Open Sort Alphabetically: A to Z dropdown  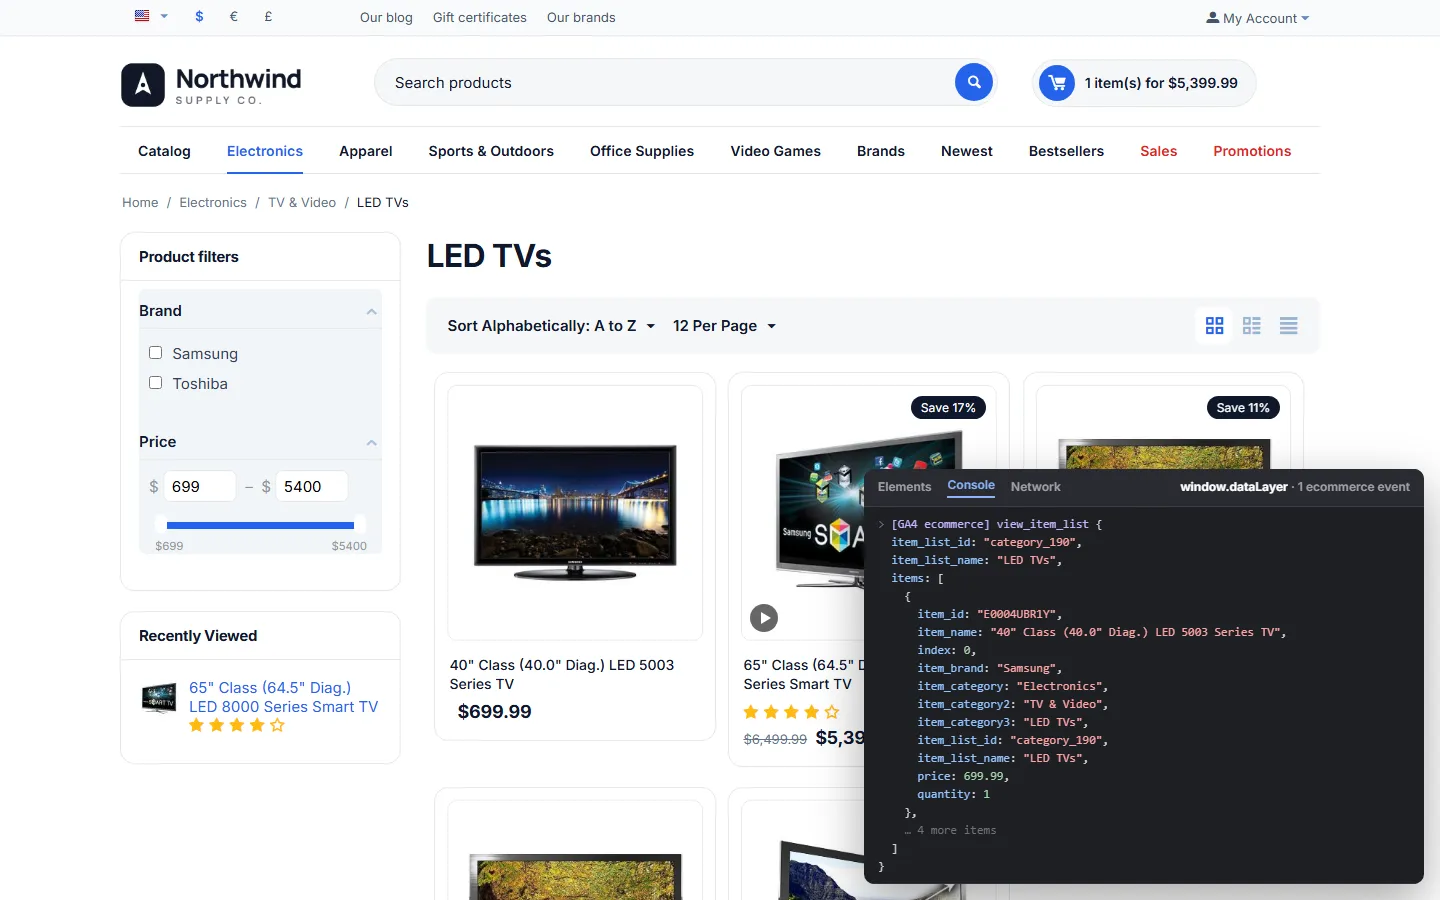pyautogui.click(x=551, y=326)
